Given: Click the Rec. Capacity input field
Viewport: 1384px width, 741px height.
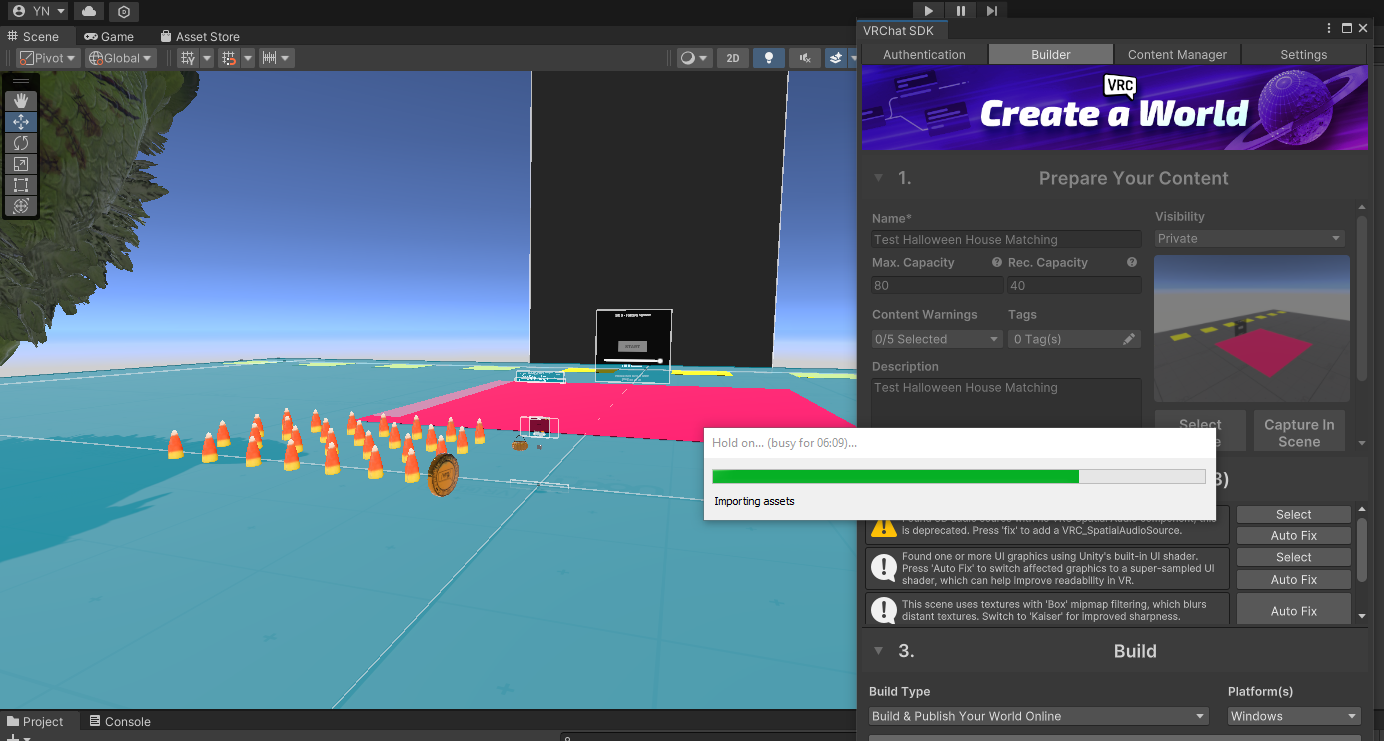Looking at the screenshot, I should tap(1074, 285).
